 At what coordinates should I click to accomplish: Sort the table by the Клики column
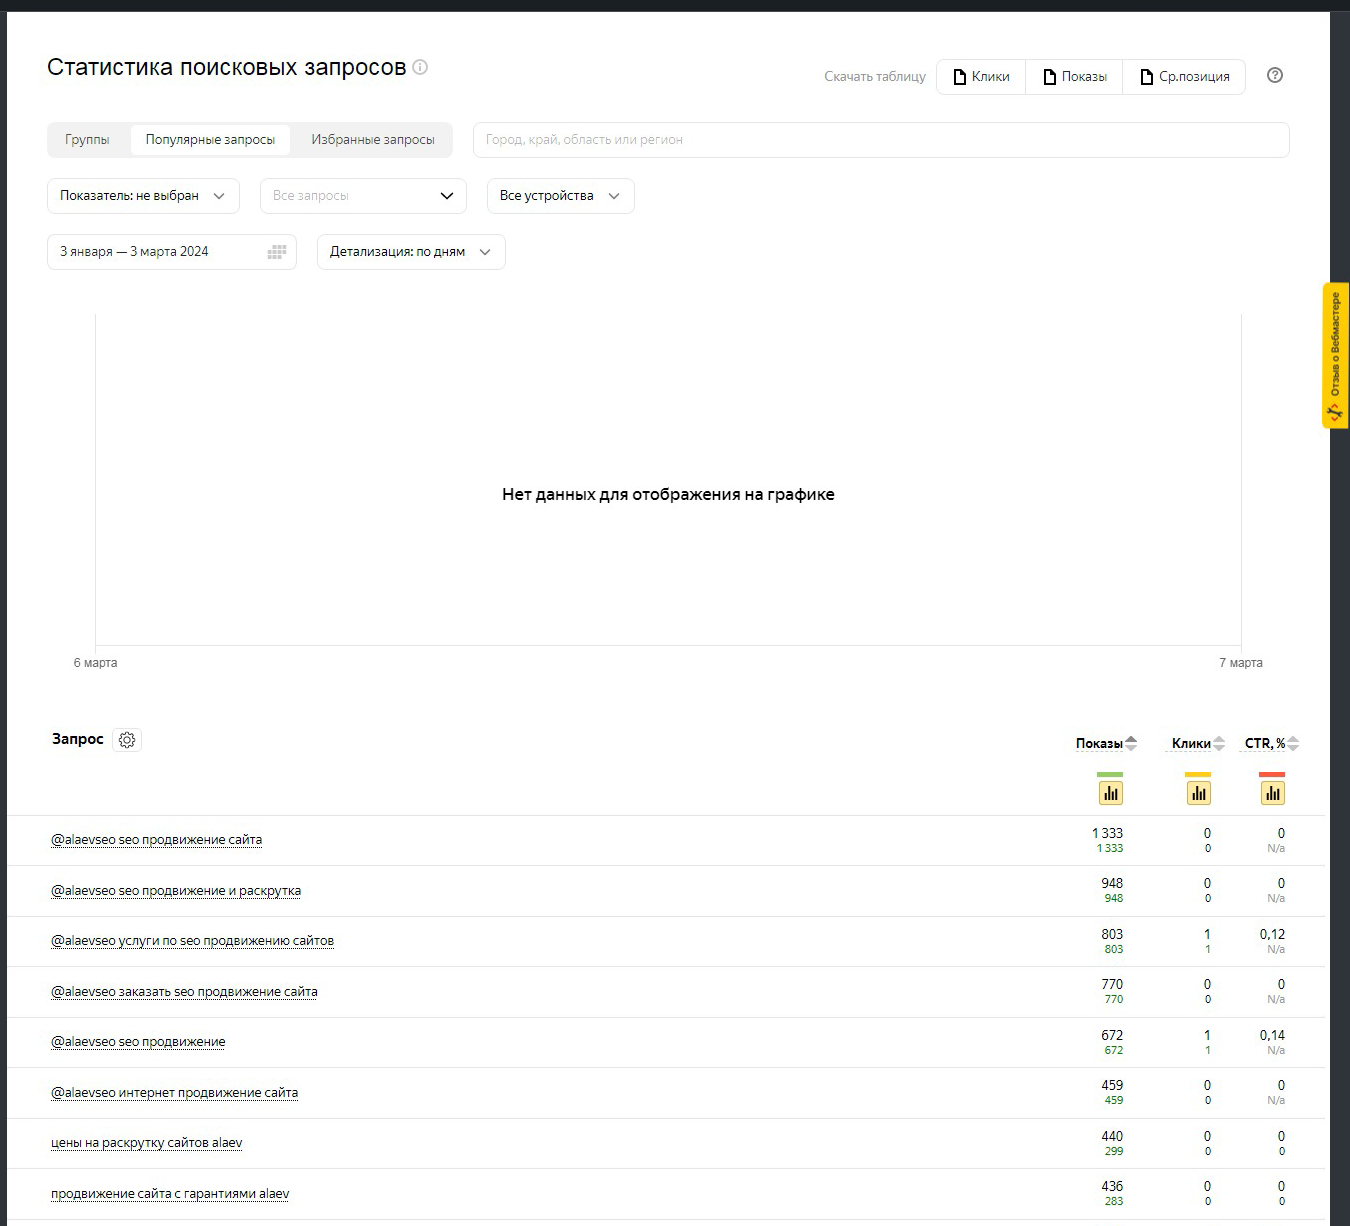coord(1198,743)
